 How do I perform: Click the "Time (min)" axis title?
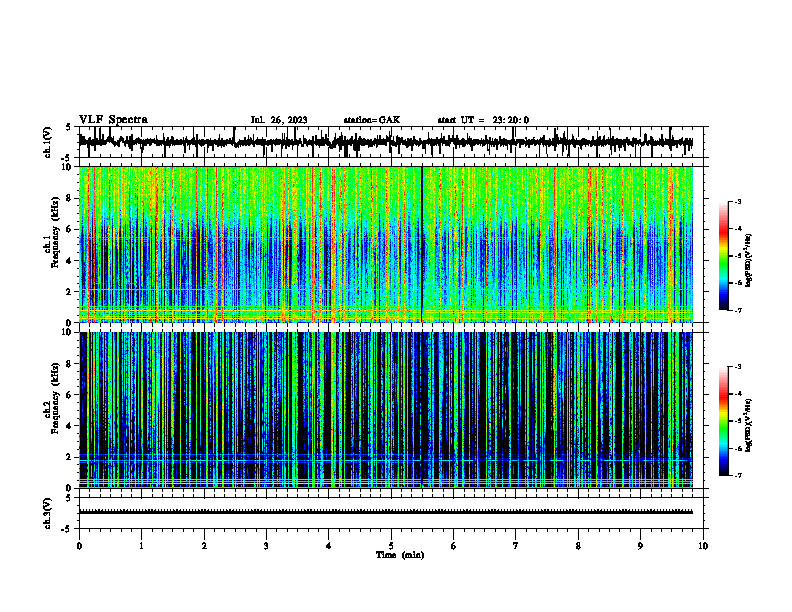click(400, 555)
